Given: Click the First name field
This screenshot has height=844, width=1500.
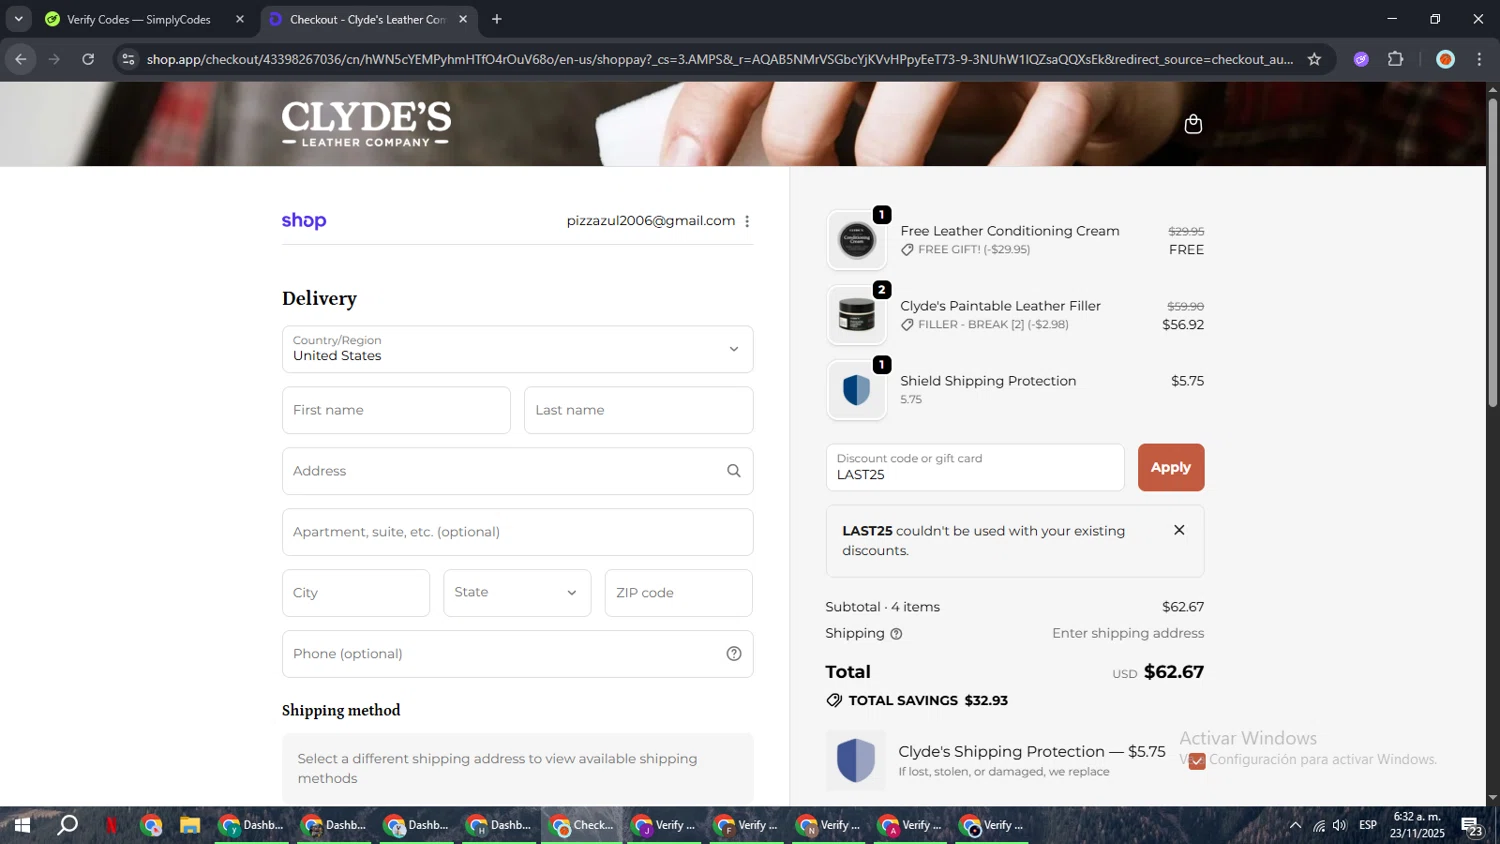Looking at the screenshot, I should (396, 410).
